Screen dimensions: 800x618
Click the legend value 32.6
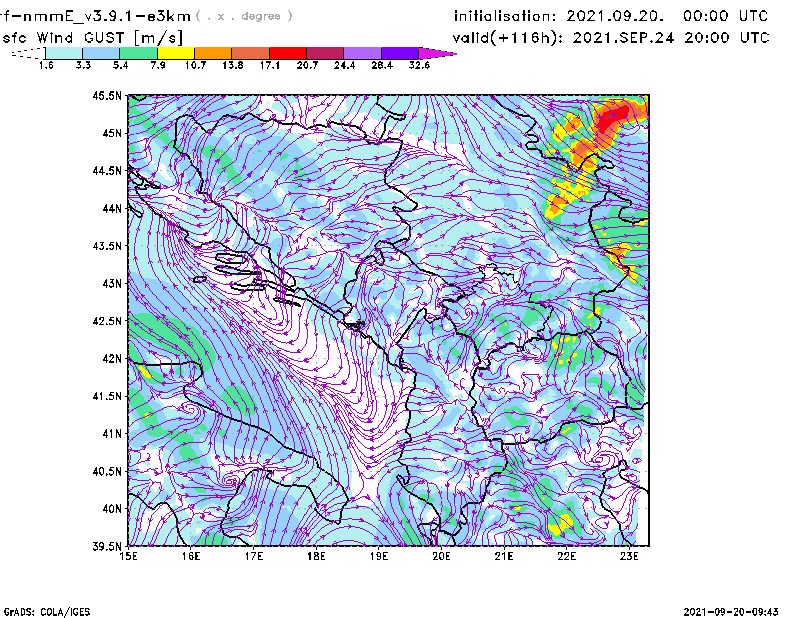click(x=419, y=65)
